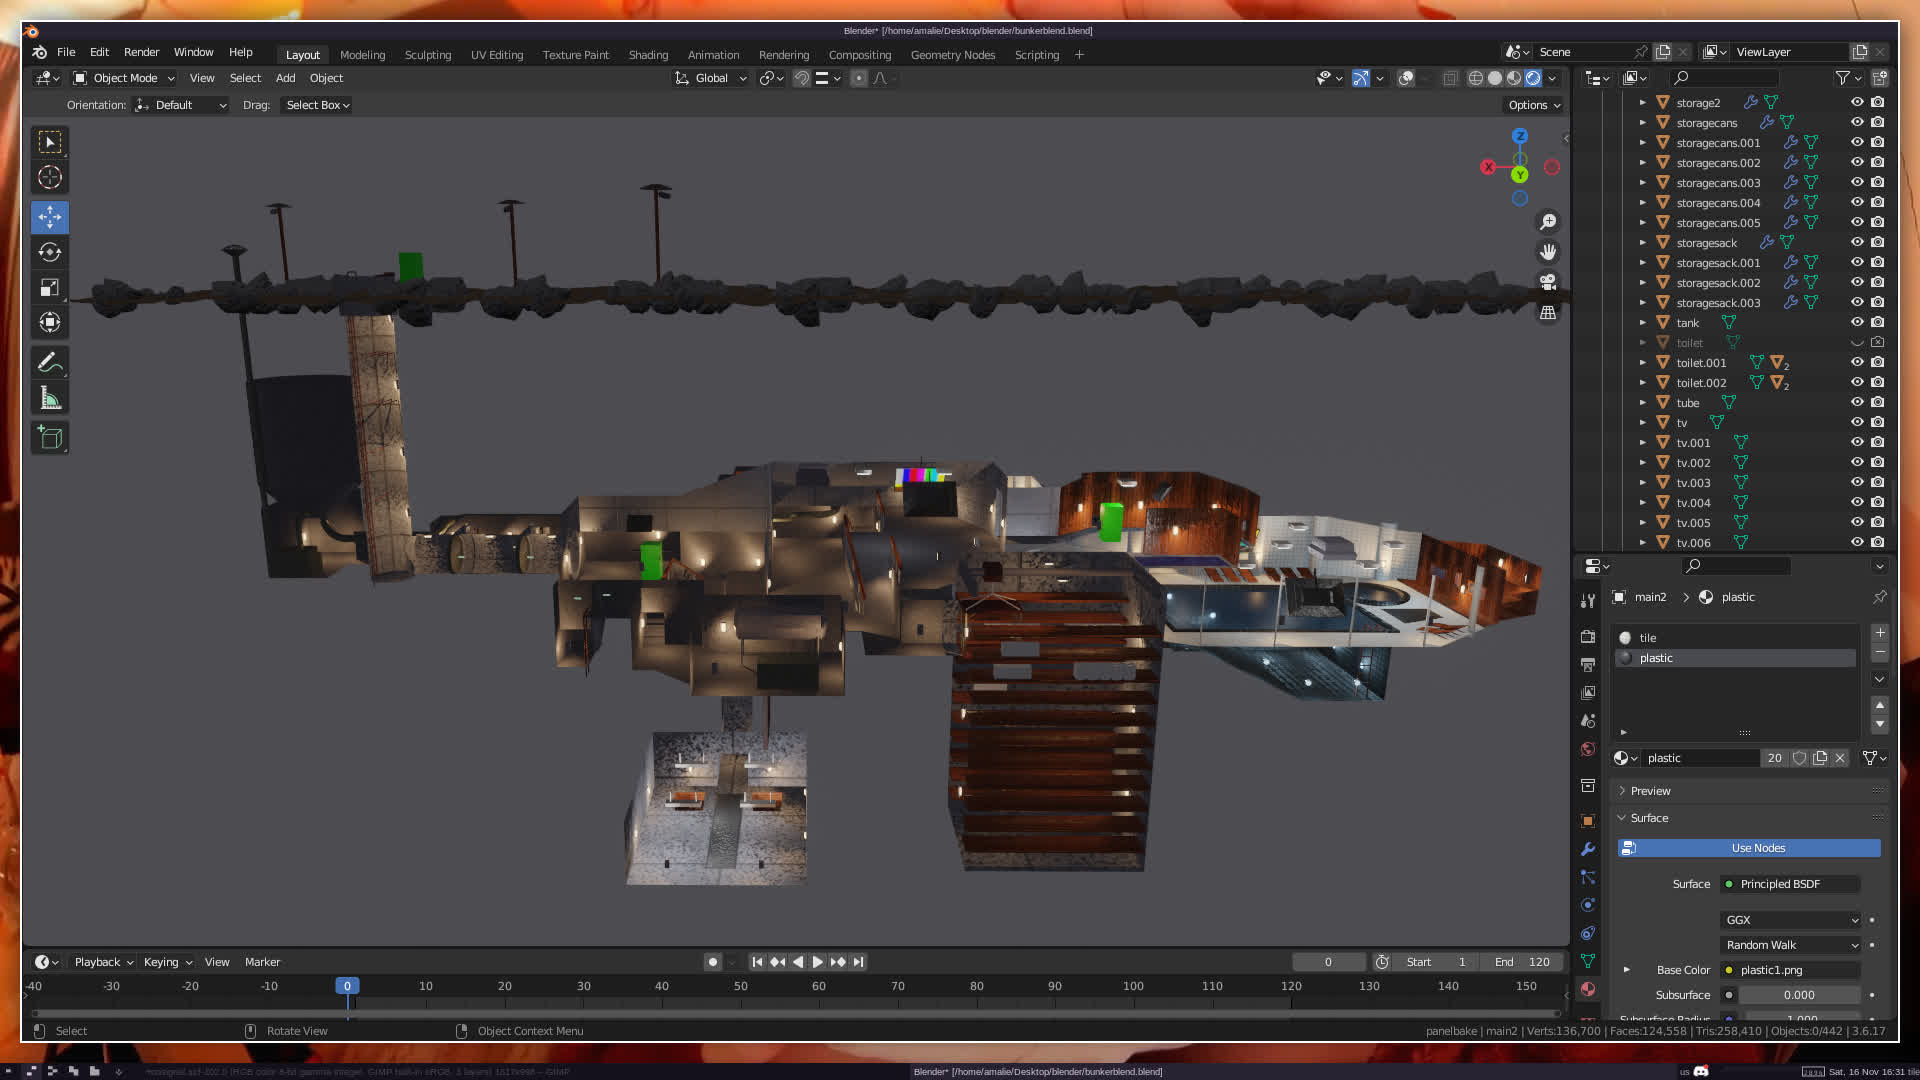Switch to the Shading workspace tab

[648, 55]
